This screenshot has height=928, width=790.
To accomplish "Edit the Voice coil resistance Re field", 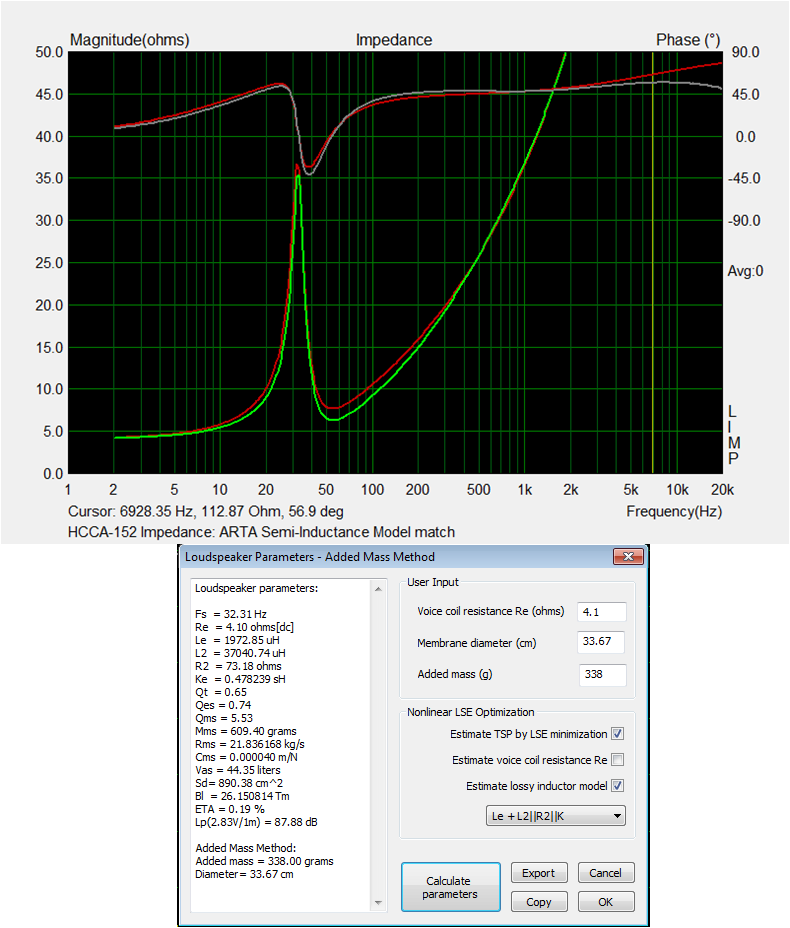I will pyautogui.click(x=601, y=612).
